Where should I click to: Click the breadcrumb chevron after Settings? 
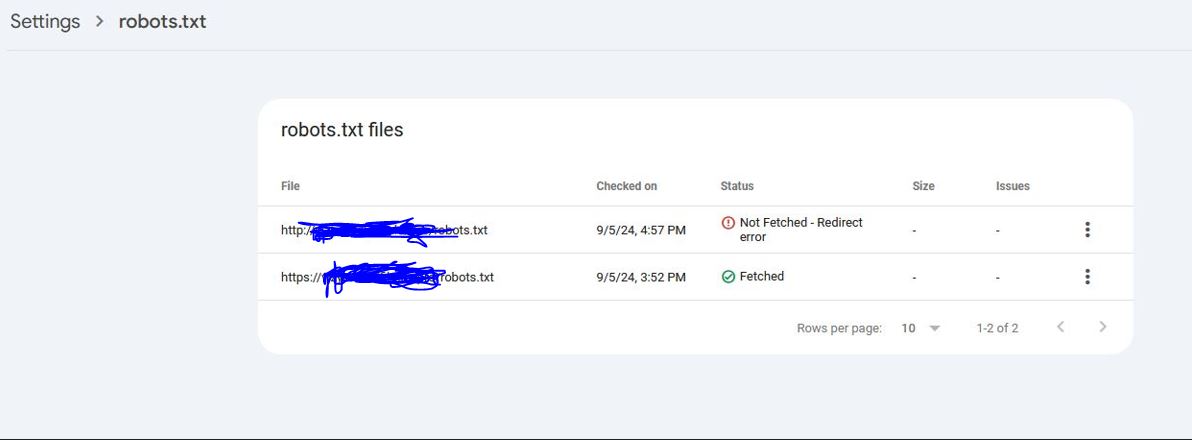point(100,21)
